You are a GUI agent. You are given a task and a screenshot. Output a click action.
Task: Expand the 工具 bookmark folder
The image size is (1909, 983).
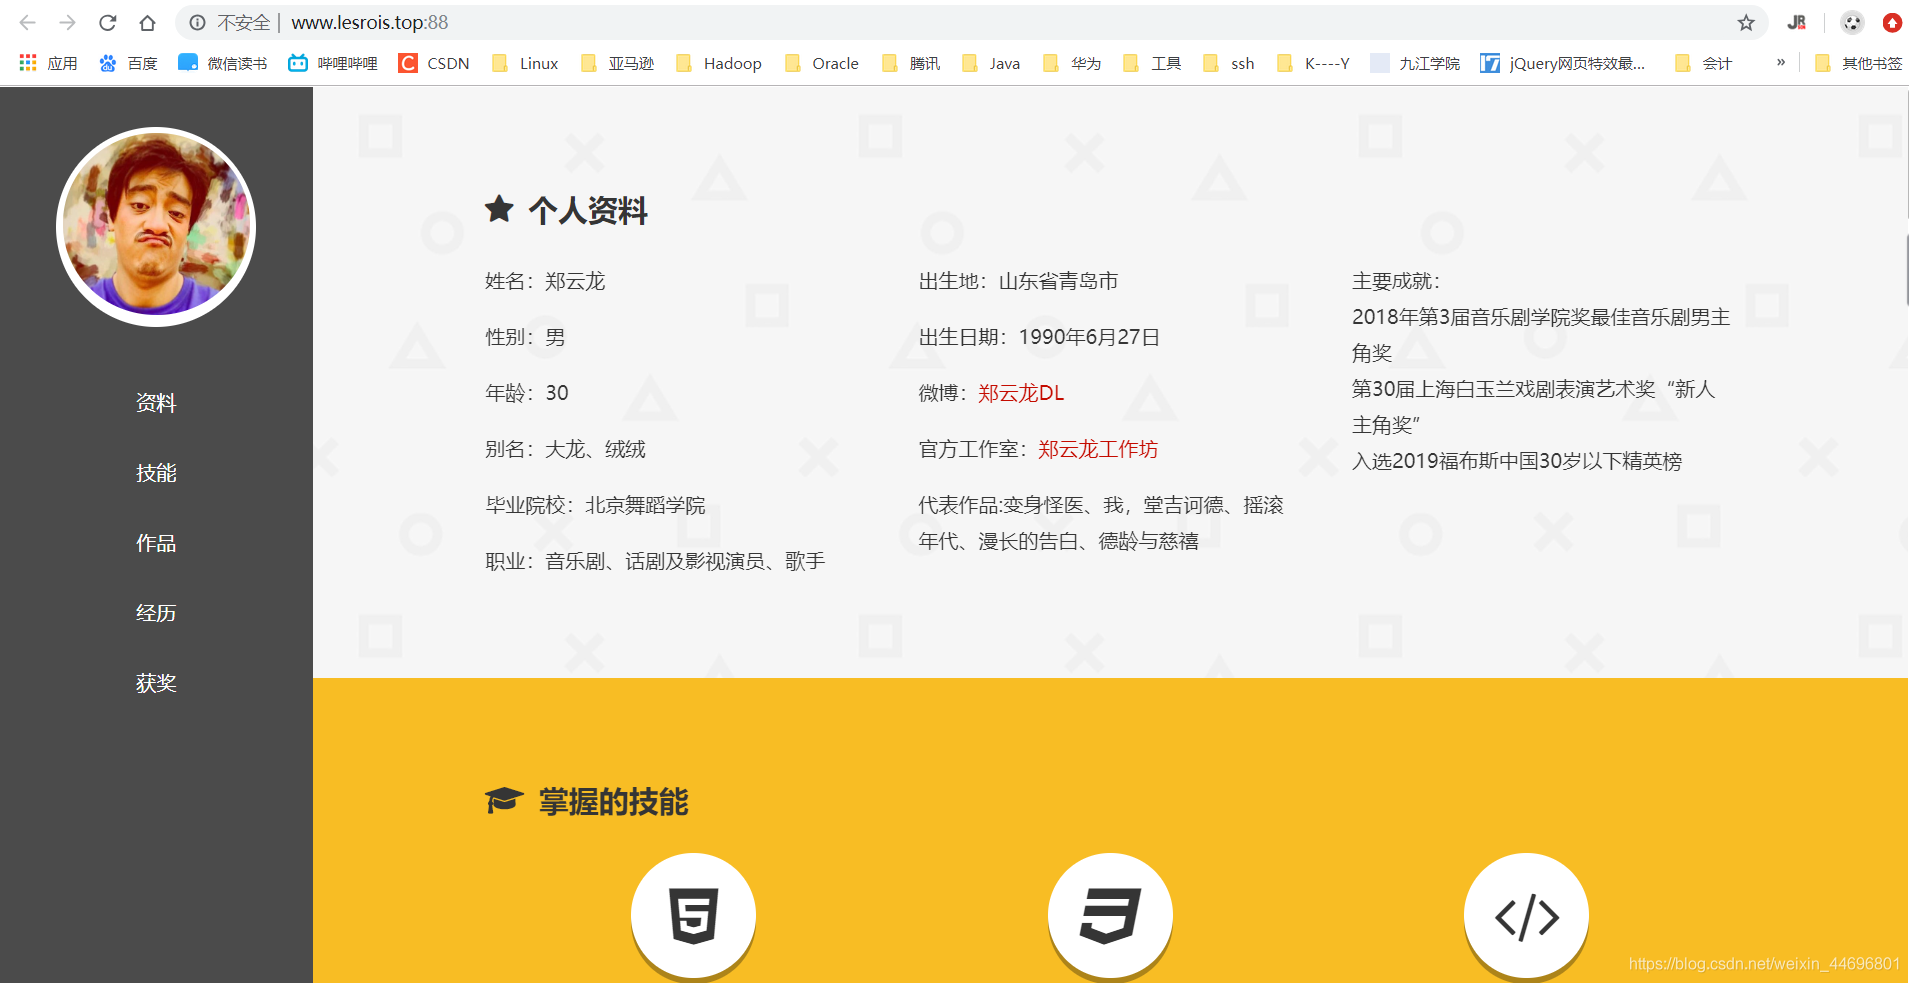(x=1152, y=63)
